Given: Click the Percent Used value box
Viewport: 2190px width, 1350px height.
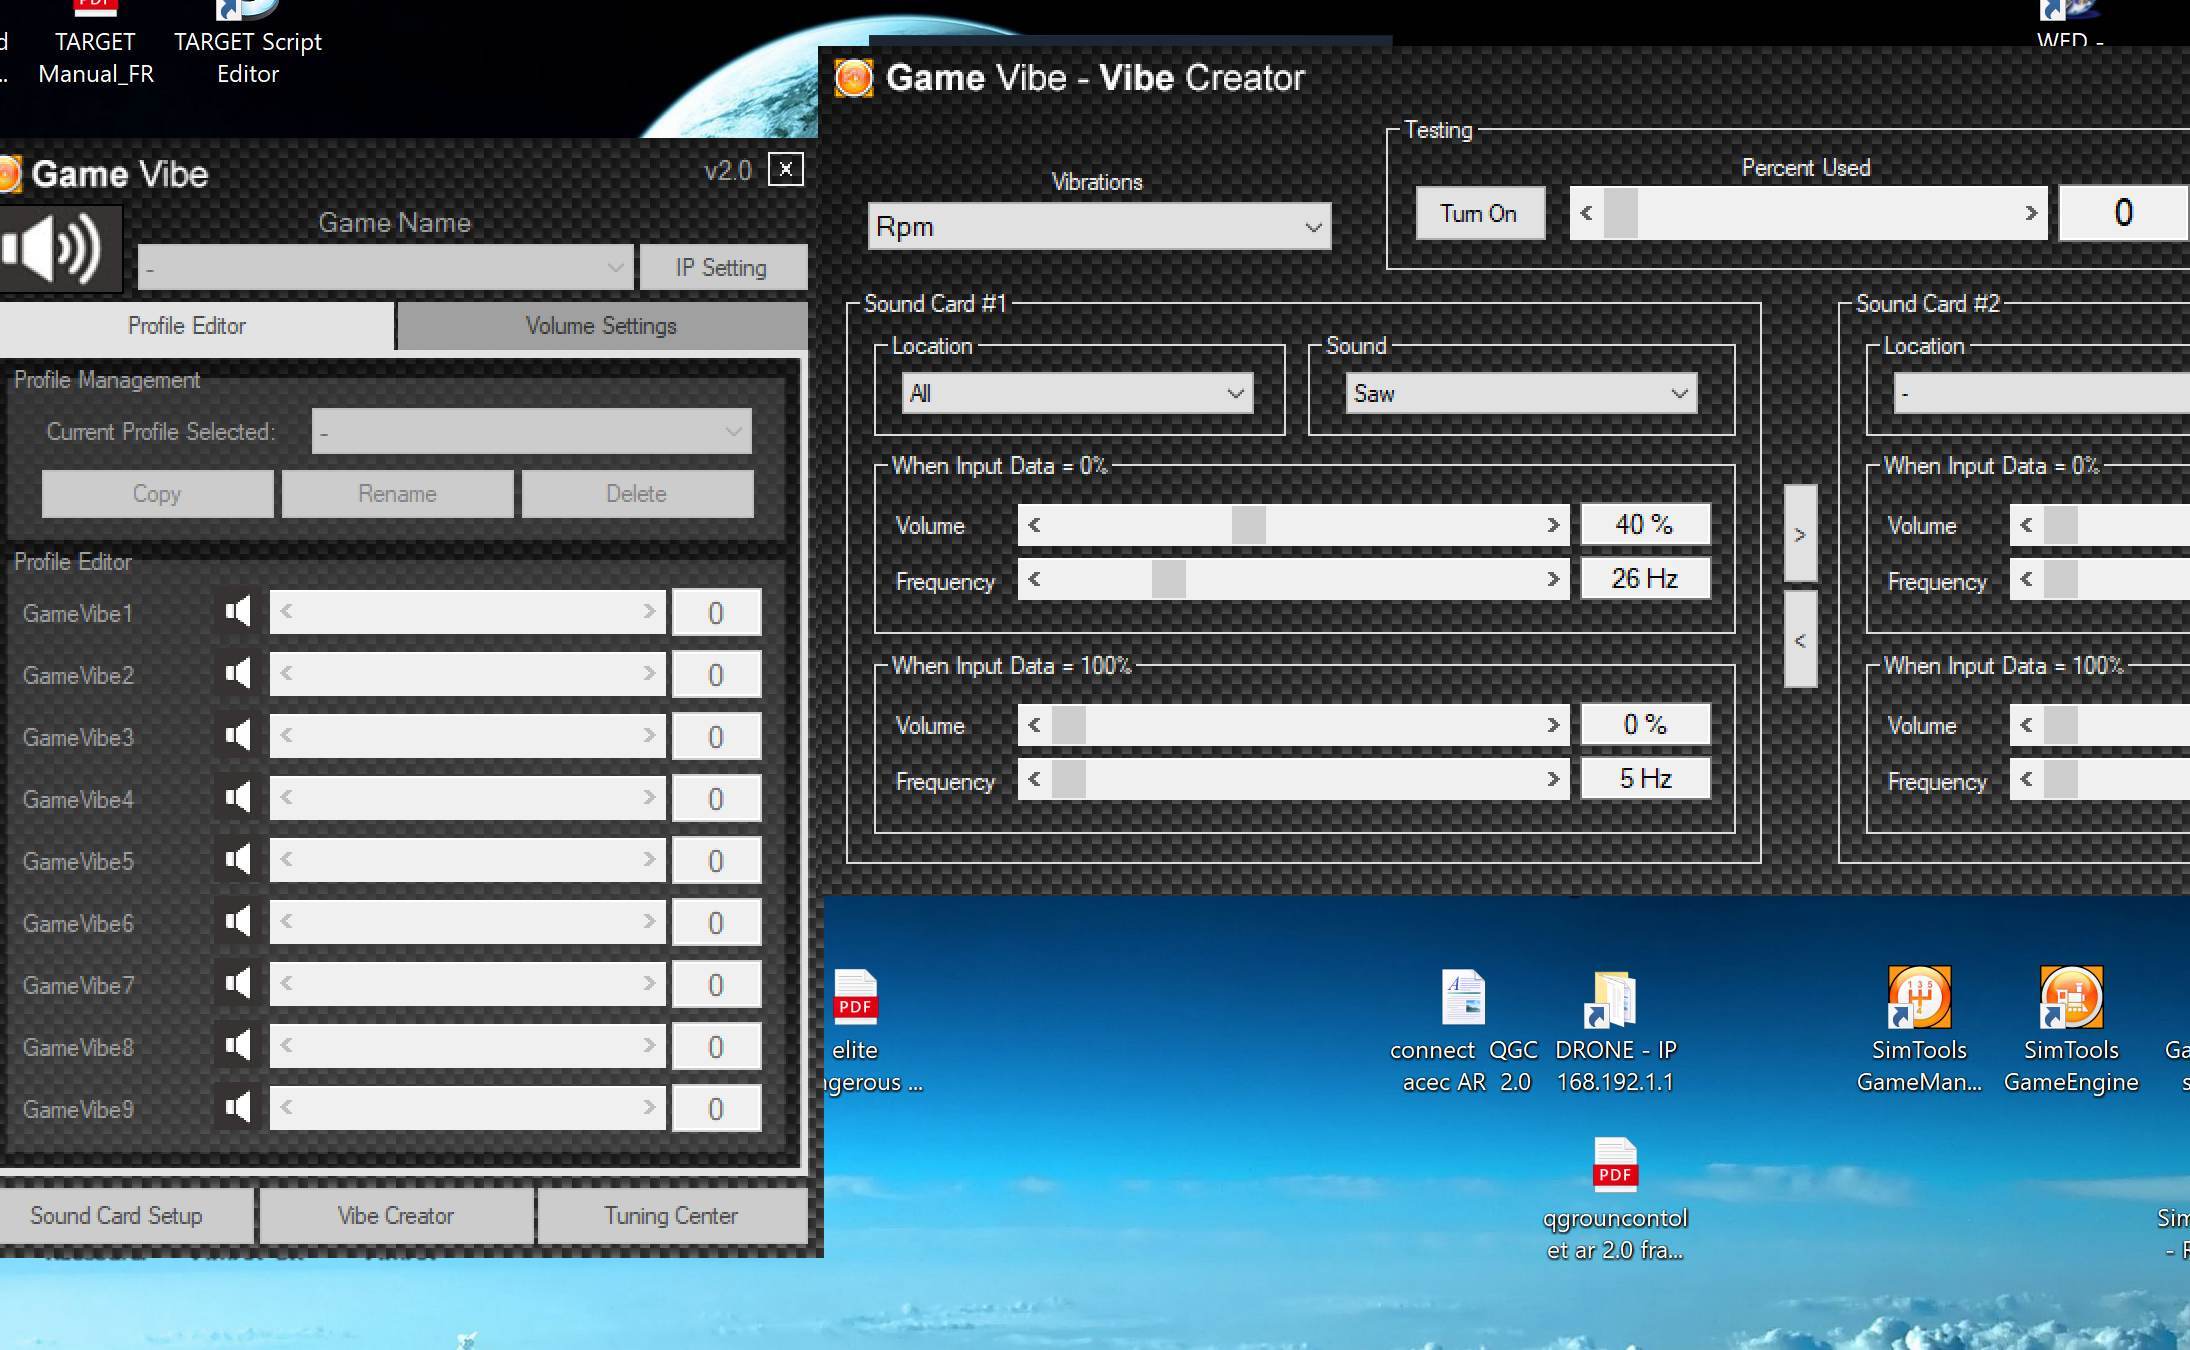Looking at the screenshot, I should (2124, 212).
